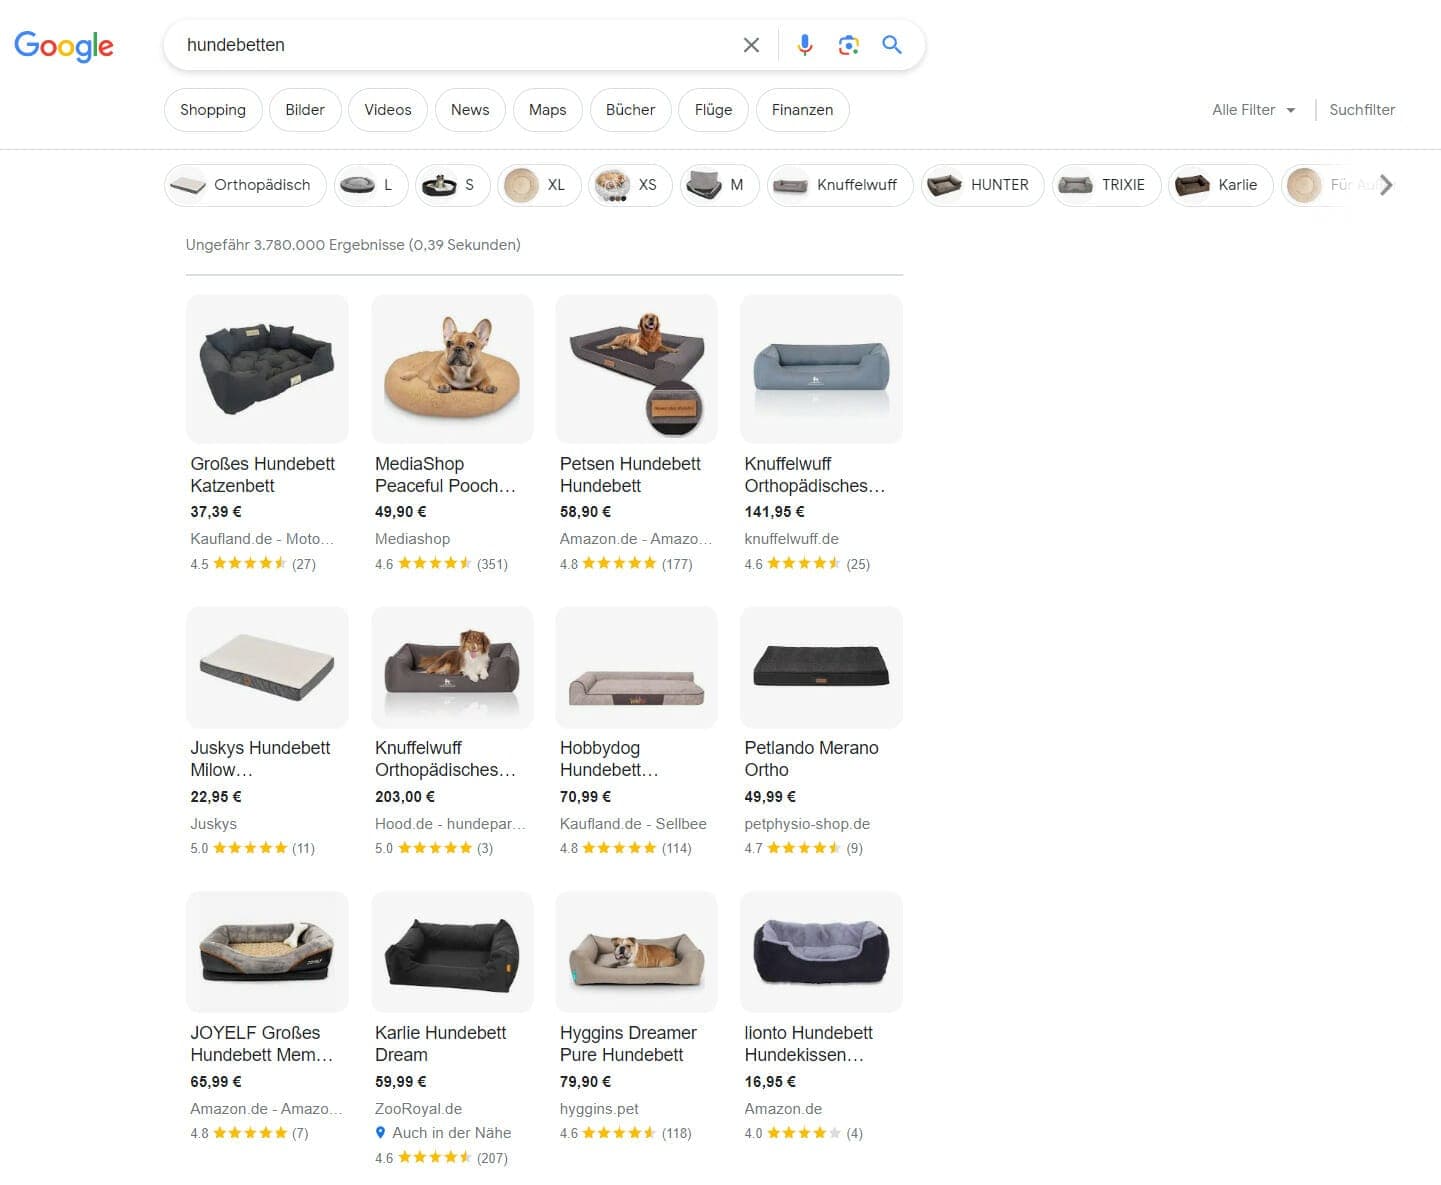Click the JOYELF Großes Hundebett title

click(262, 1044)
